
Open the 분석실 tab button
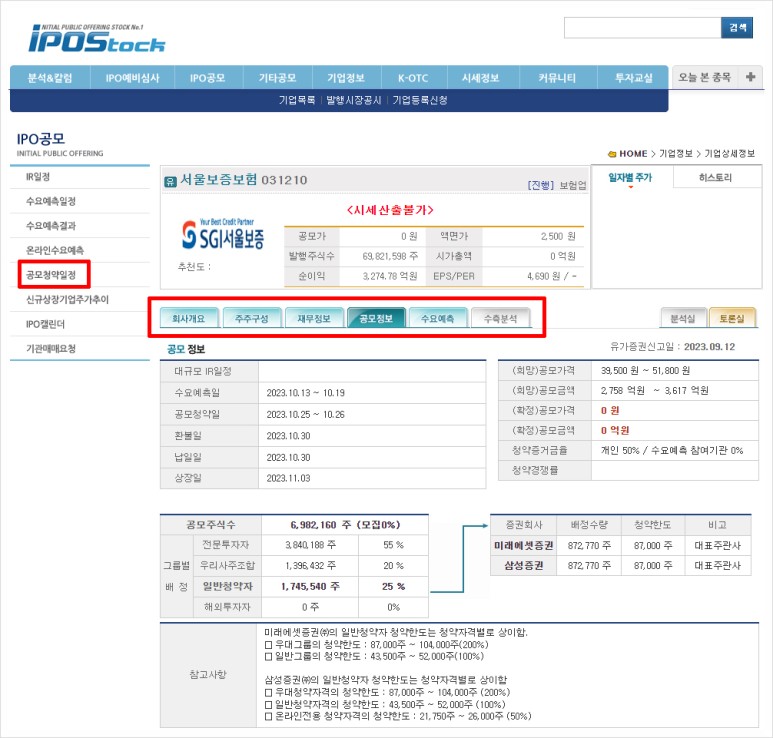pos(683,318)
